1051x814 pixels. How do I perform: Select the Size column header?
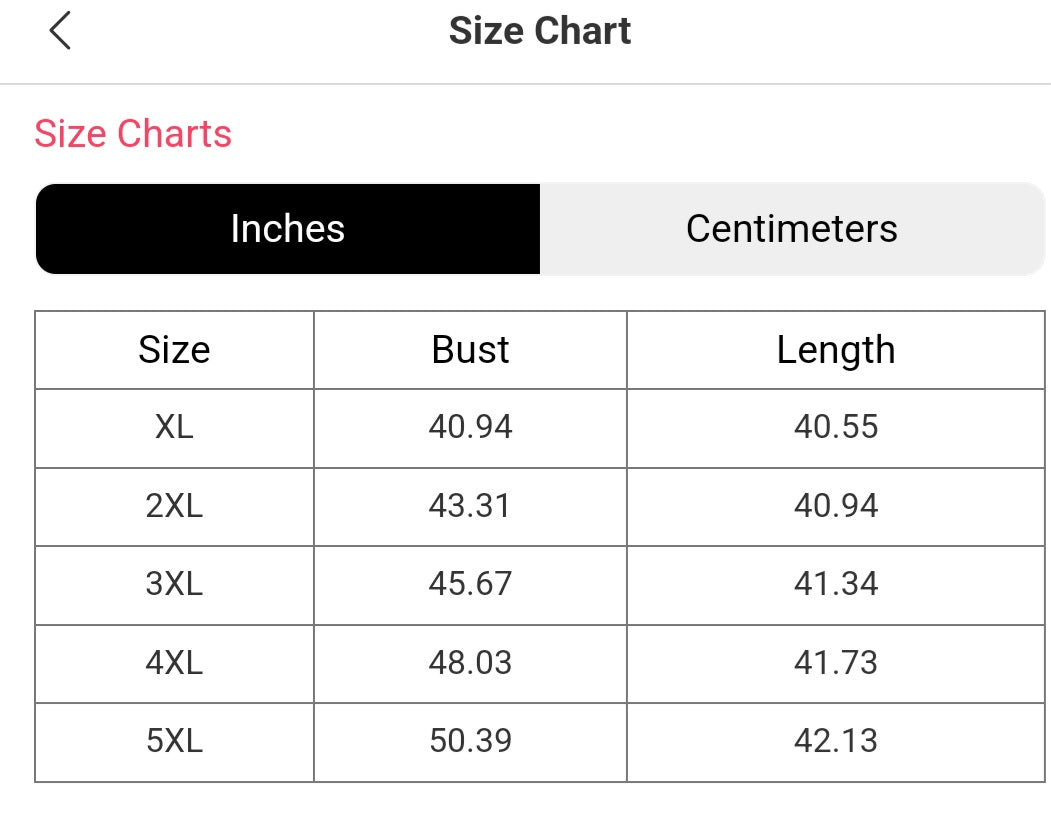pos(174,350)
